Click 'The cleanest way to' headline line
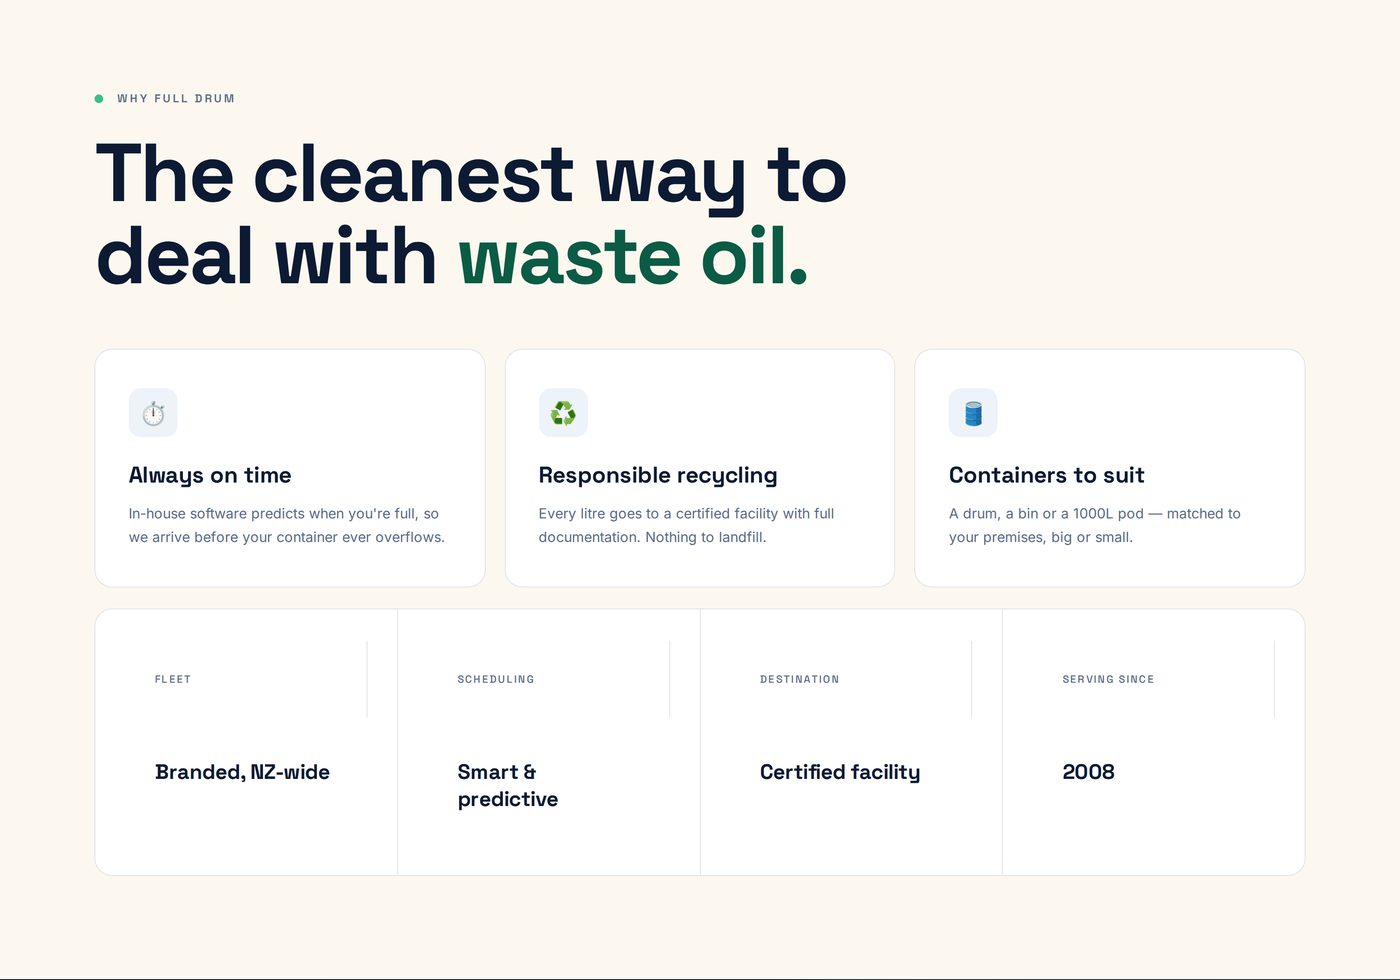The height and width of the screenshot is (980, 1400). 471,176
